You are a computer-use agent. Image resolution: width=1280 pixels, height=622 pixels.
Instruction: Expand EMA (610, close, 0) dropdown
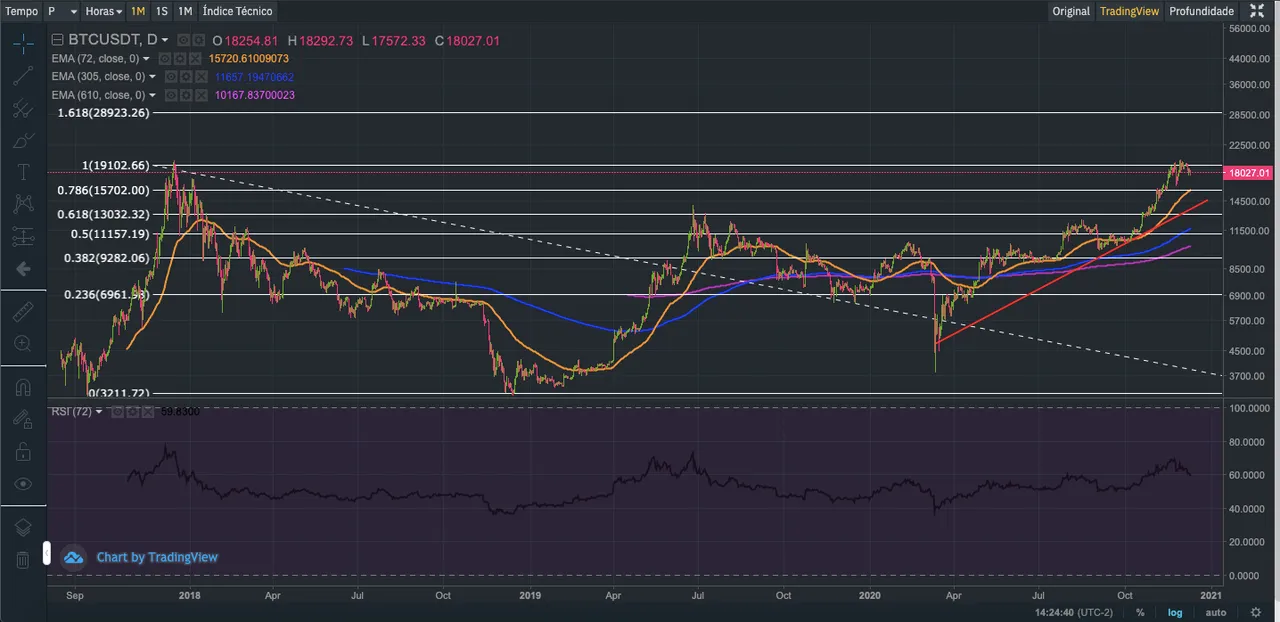153,95
